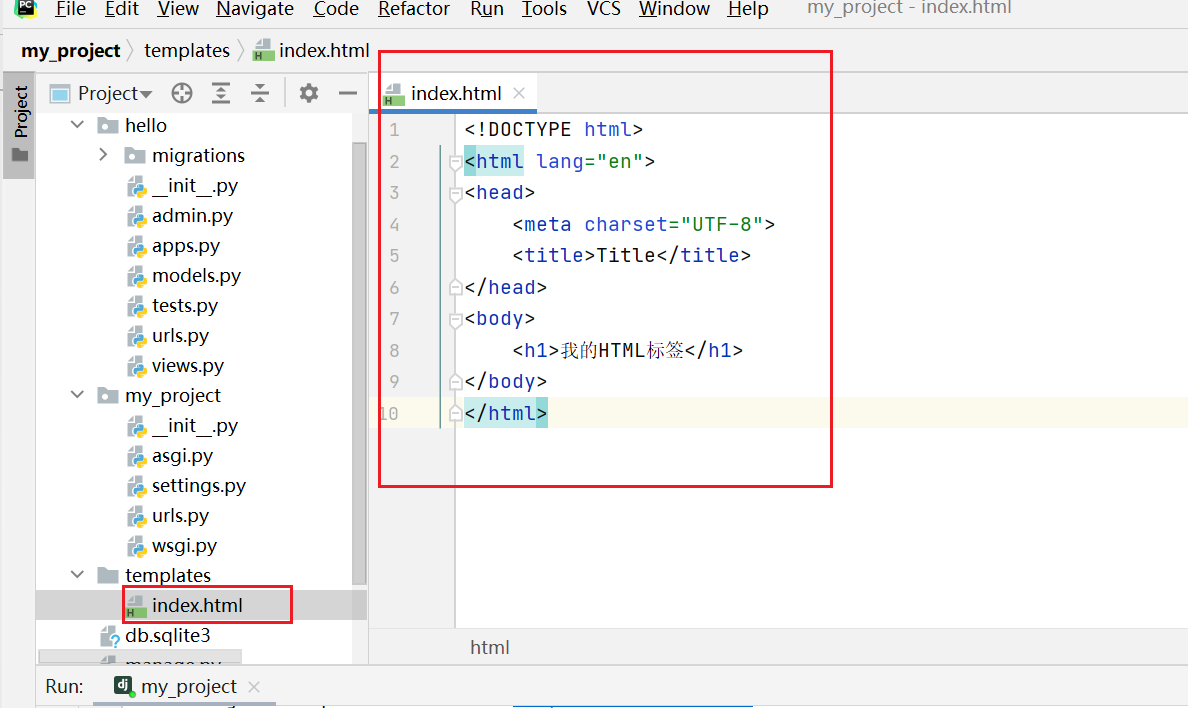Select wsgi.py in project tree

[184, 545]
